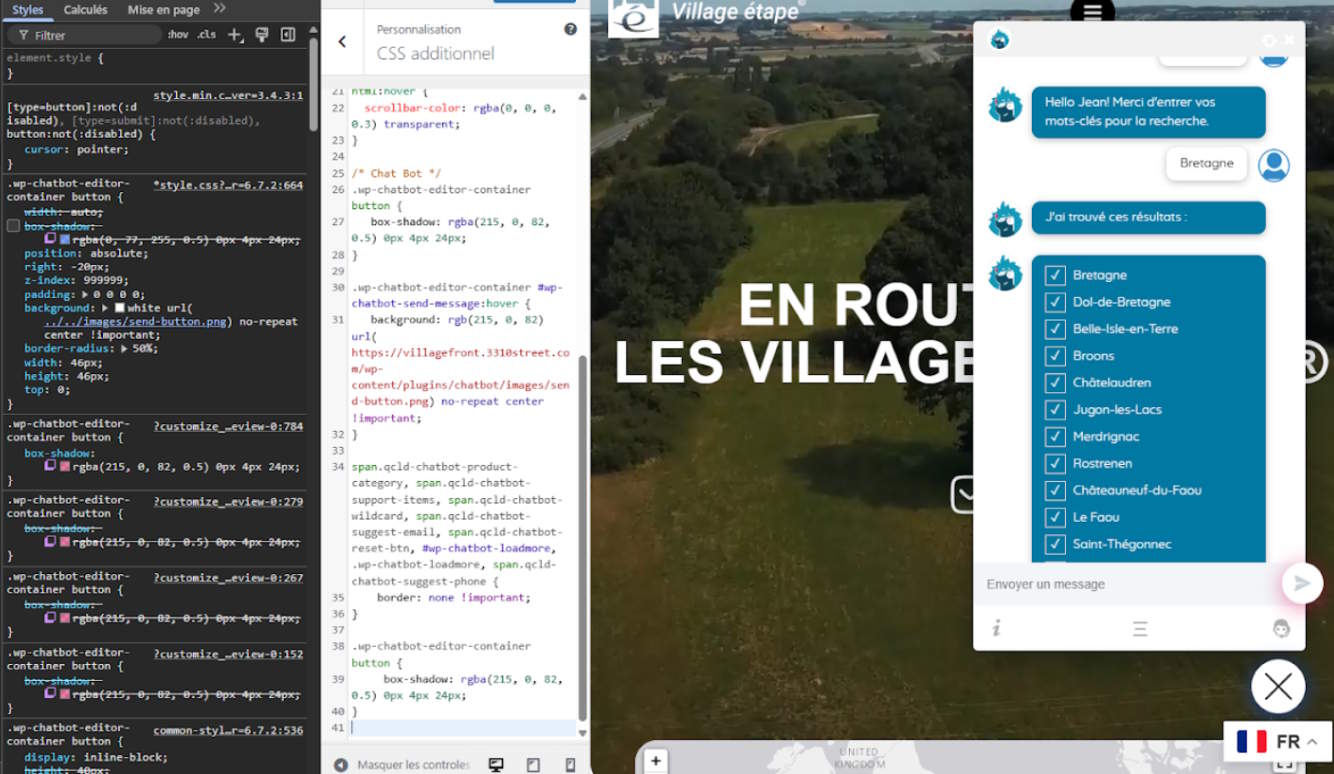1334x774 pixels.
Task: Close the chatbot with round X button
Action: 1277,686
